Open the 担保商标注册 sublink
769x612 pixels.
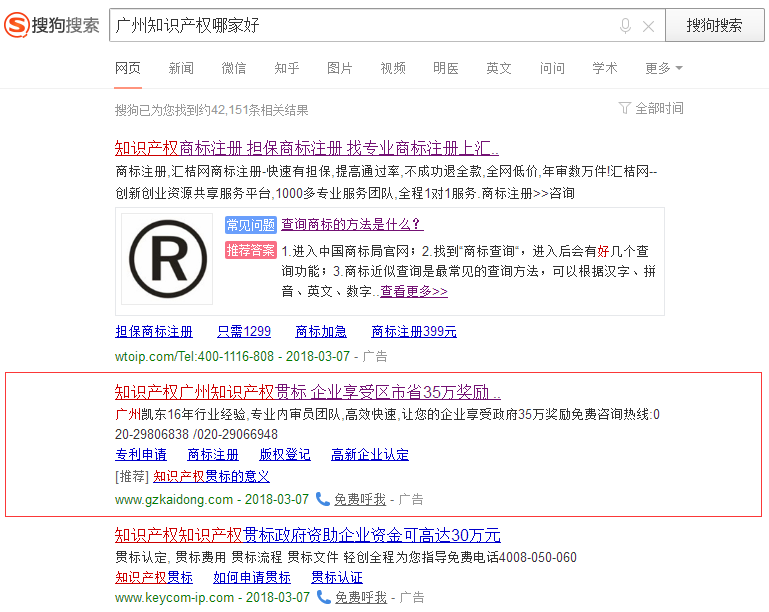pos(154,332)
